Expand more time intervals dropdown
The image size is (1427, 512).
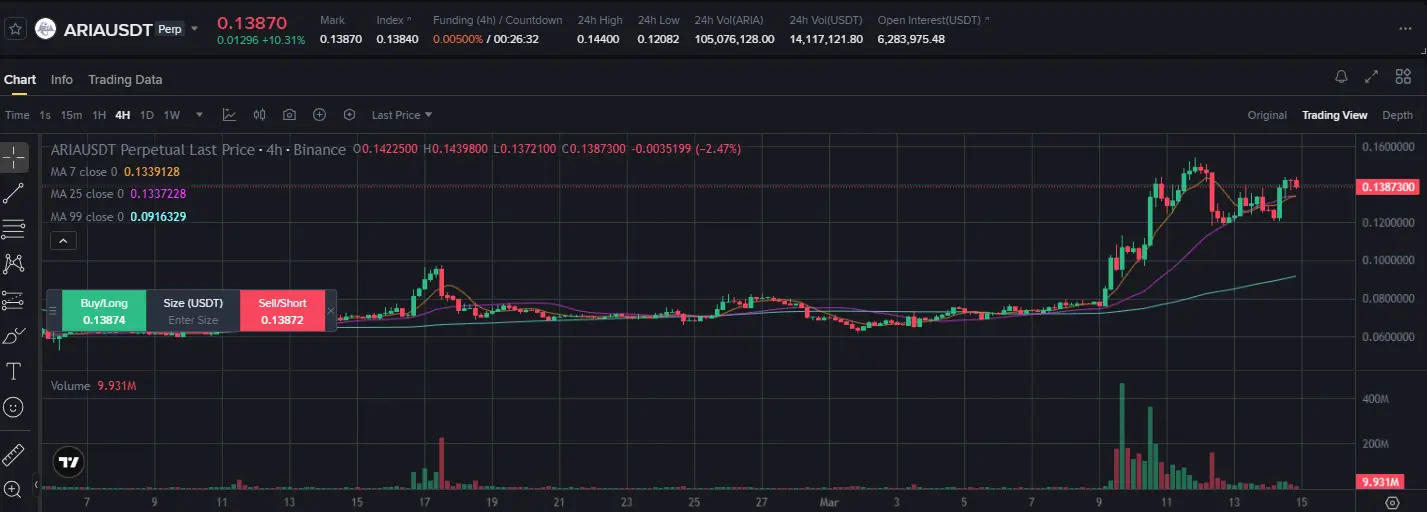click(x=199, y=115)
